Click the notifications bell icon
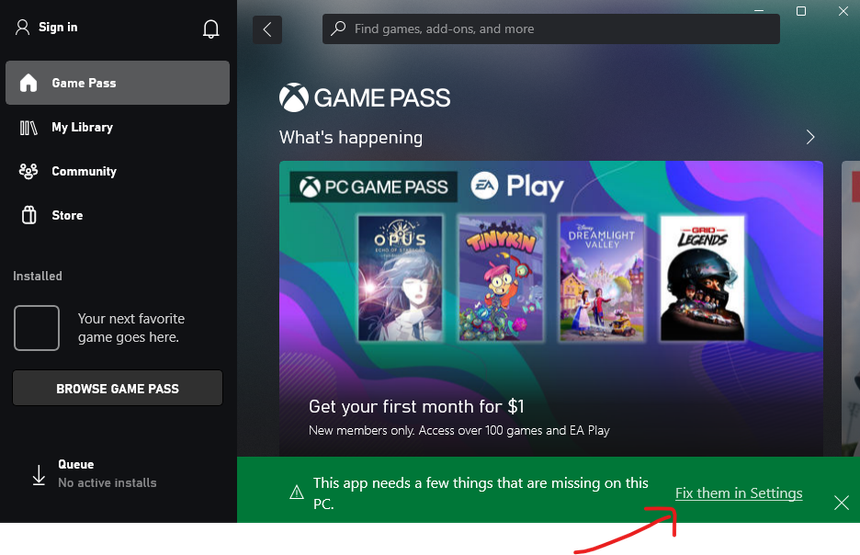The image size is (860, 555). (x=211, y=29)
